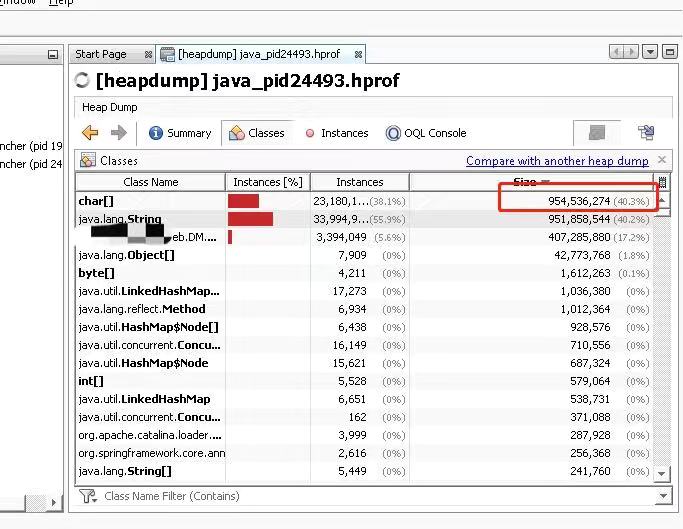This screenshot has width=683, height=529.
Task: Click scrollbar down arrow in class table
Action: (662, 473)
